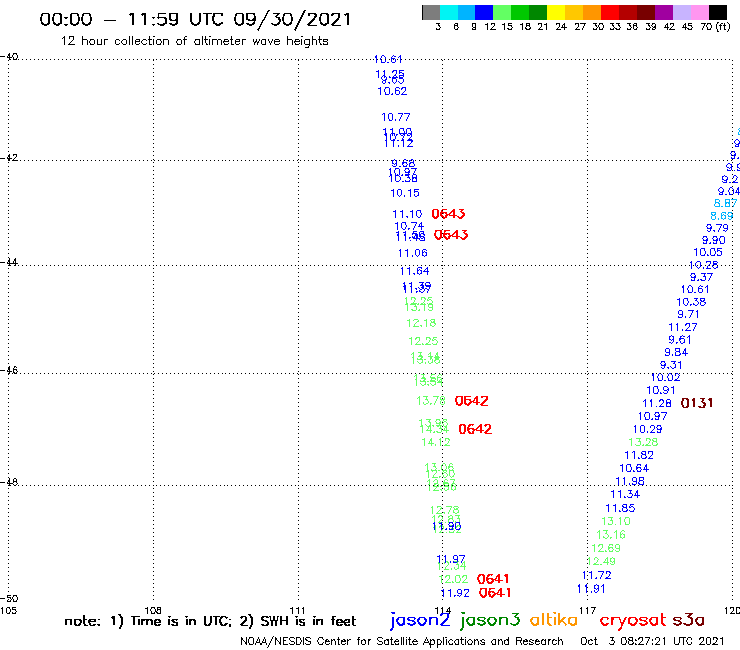This screenshot has height=650, width=740.
Task: Click the 11.82 wave height reading
Action: (x=639, y=455)
